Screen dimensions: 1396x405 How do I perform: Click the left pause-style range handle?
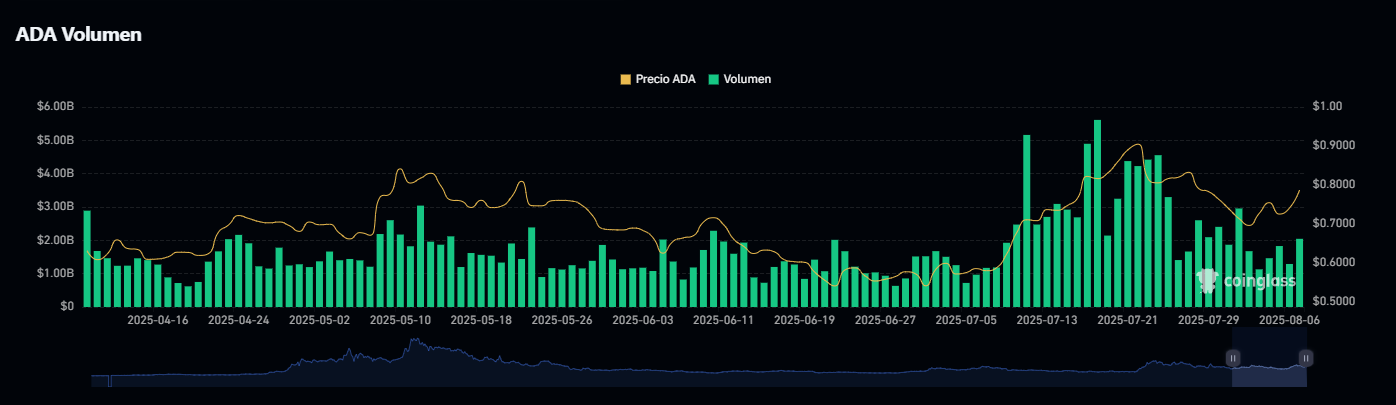1233,358
